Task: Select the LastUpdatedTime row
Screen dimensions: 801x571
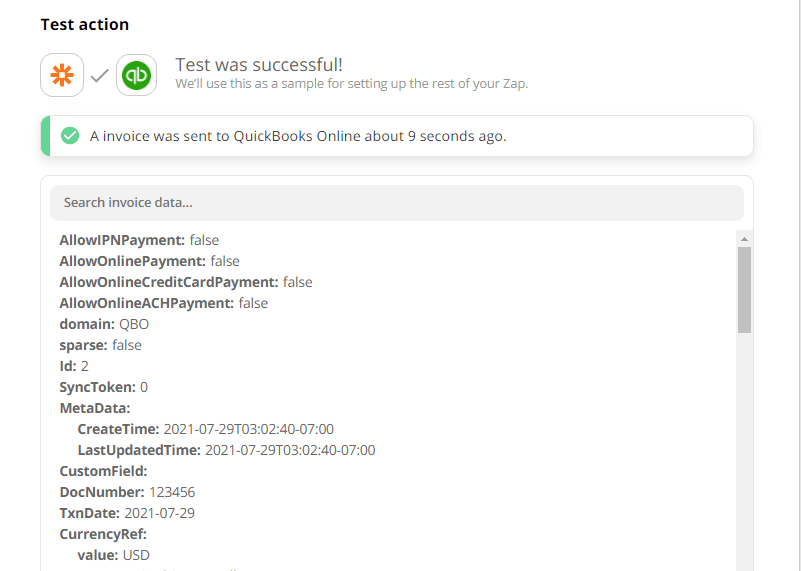Action: (x=226, y=450)
